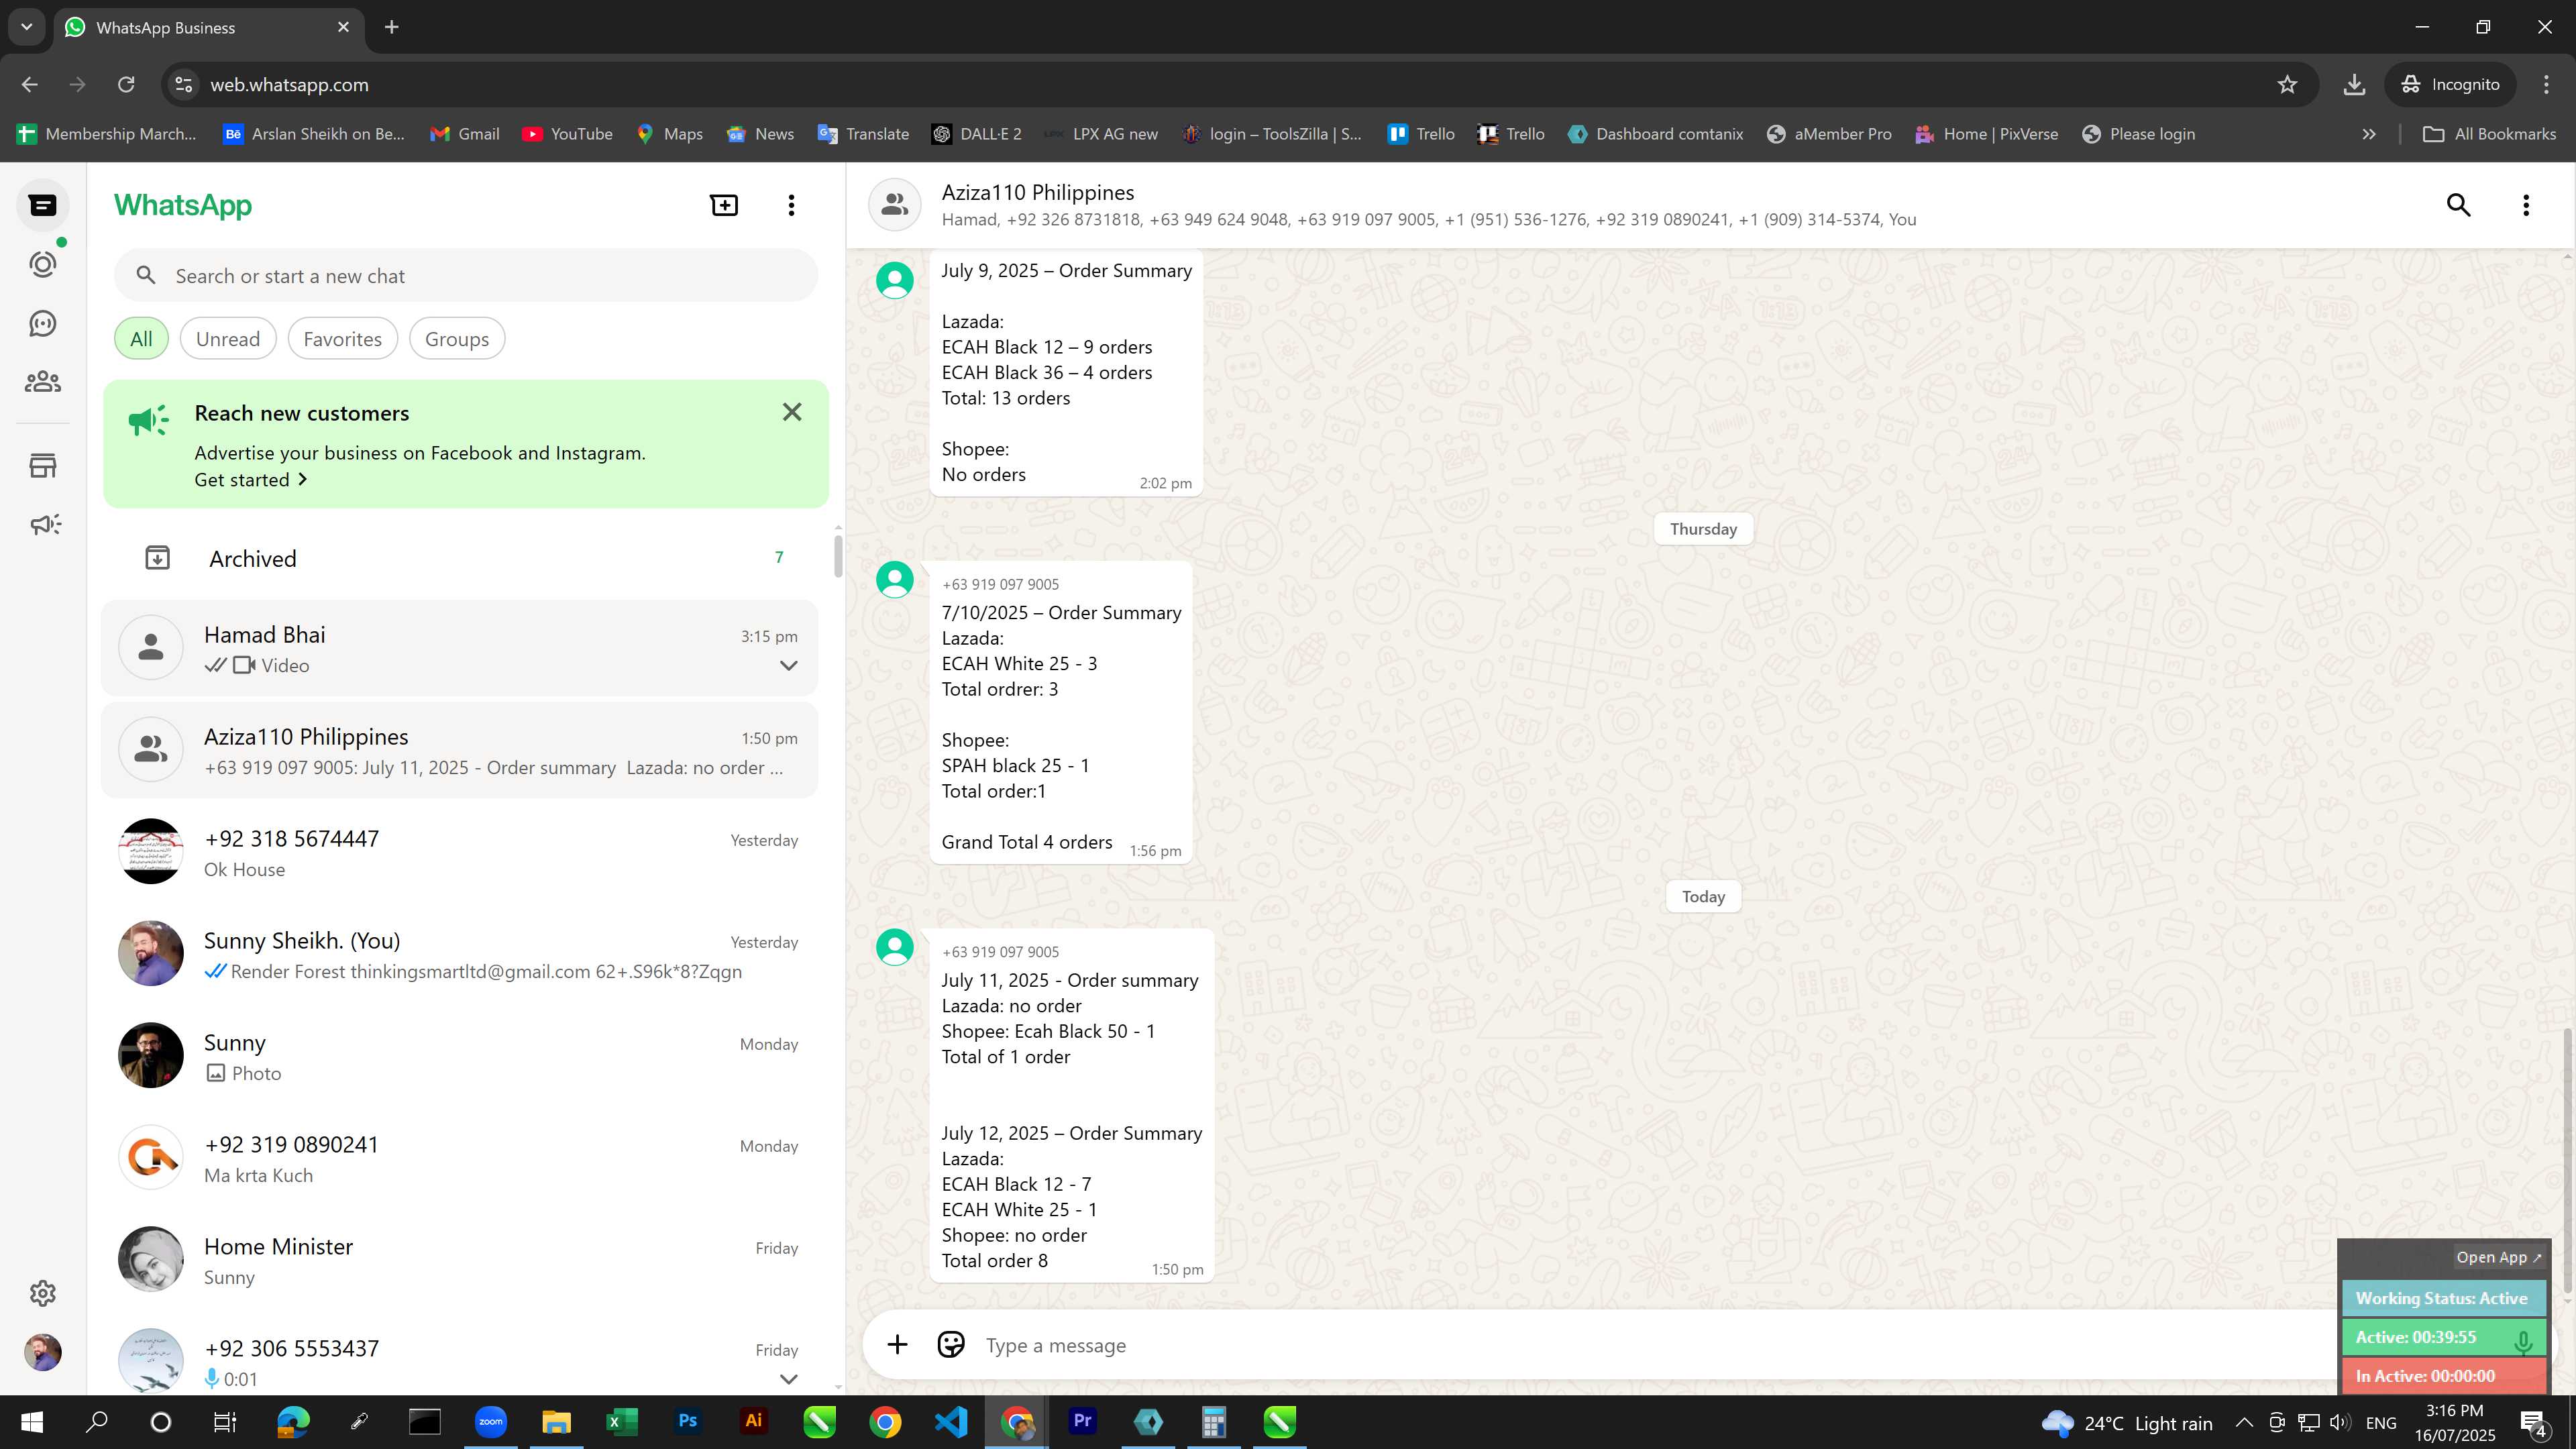Open the chat list three-dot menu
Image resolution: width=2576 pixels, height=1449 pixels.
coord(791,205)
